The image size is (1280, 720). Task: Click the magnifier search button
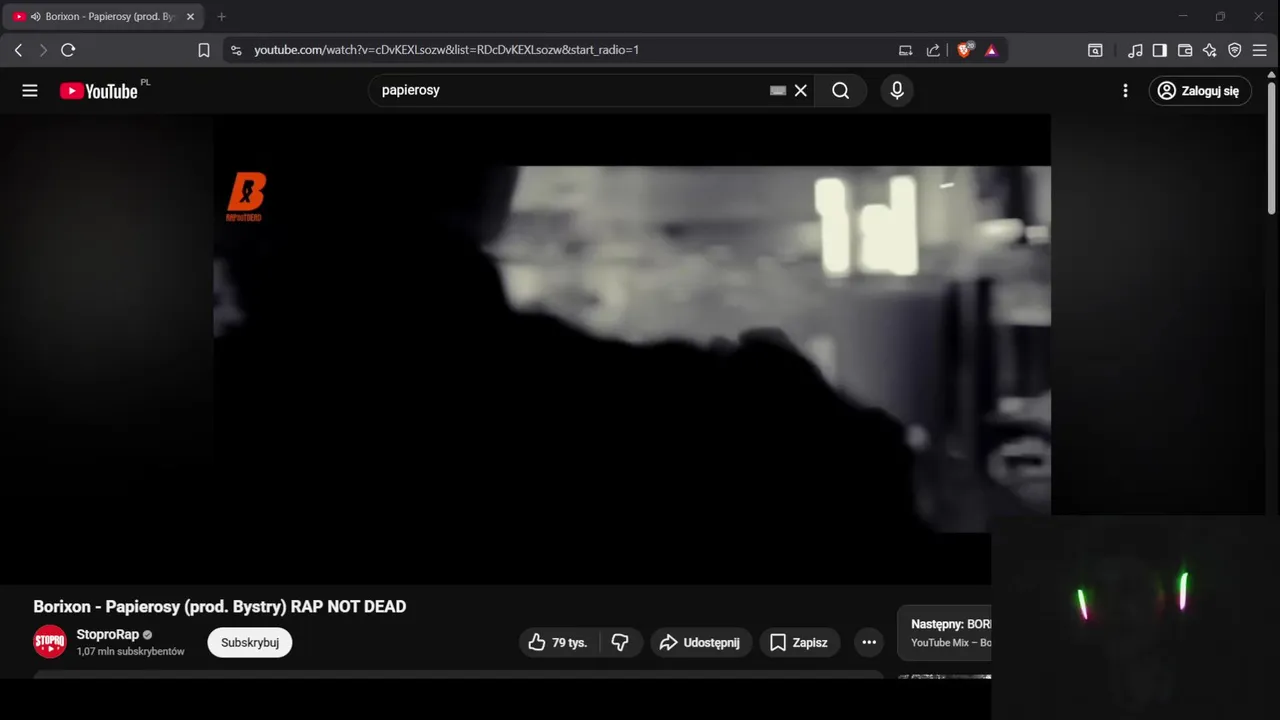pyautogui.click(x=841, y=90)
